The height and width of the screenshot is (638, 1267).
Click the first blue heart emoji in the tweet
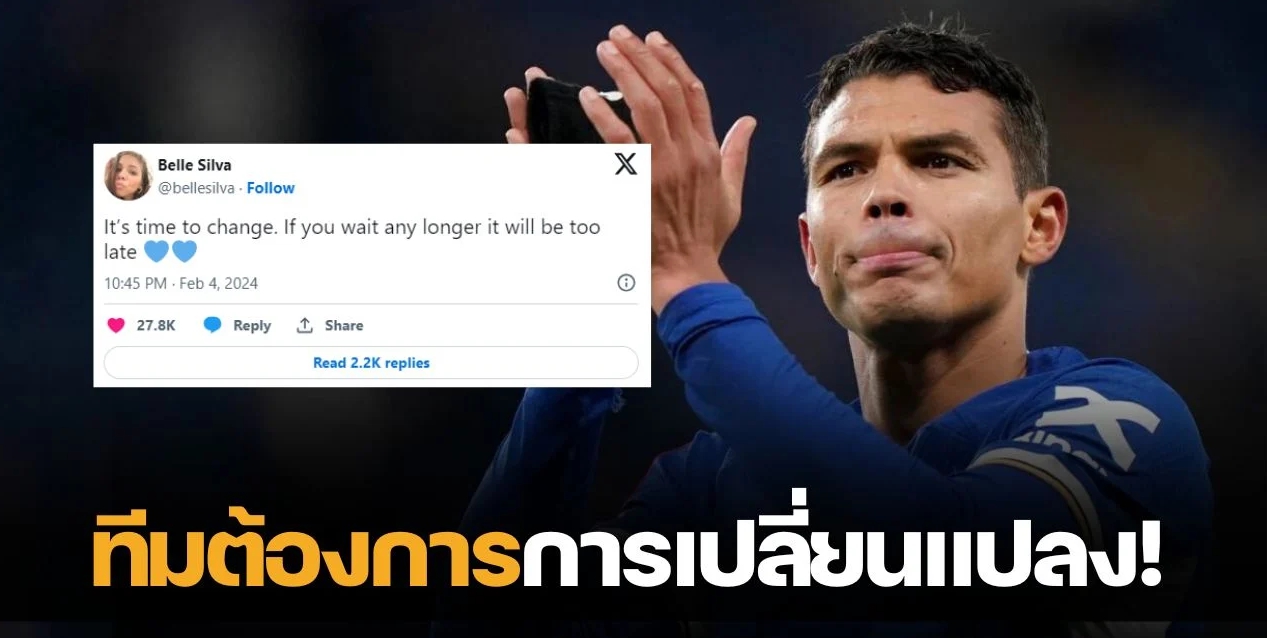156,251
